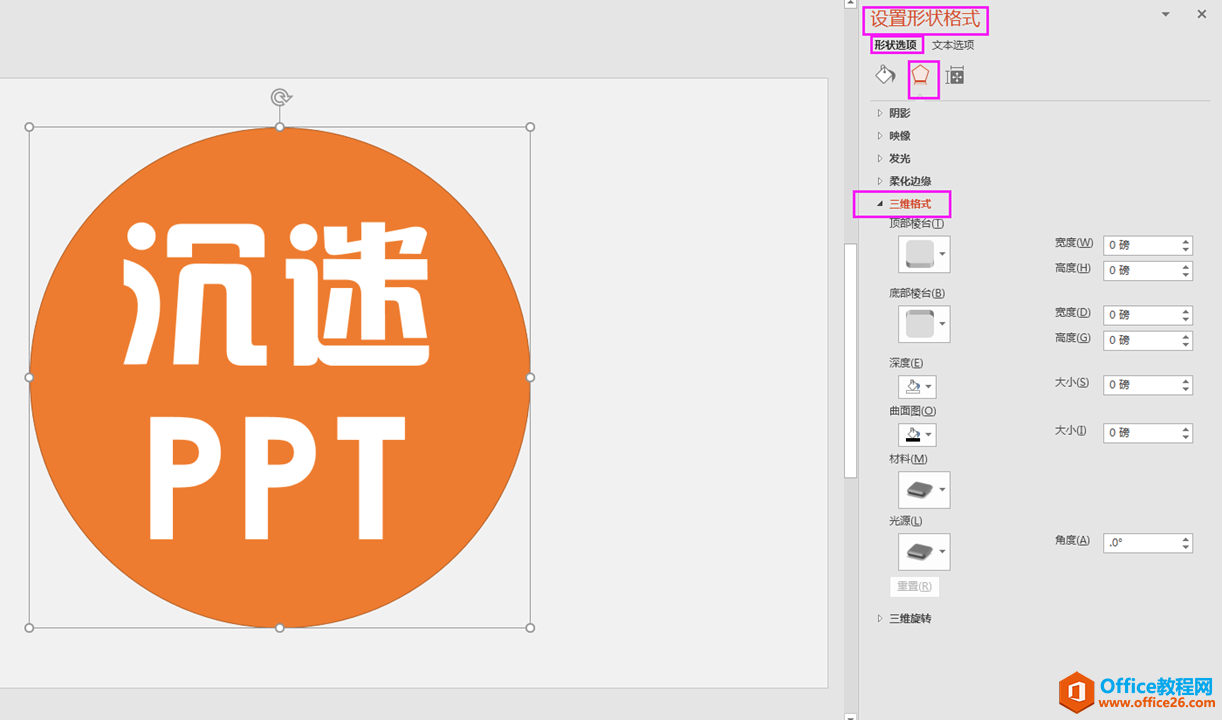Open the bottom bevel (底部棱台) preset picker
The height and width of the screenshot is (720, 1222).
(924, 324)
